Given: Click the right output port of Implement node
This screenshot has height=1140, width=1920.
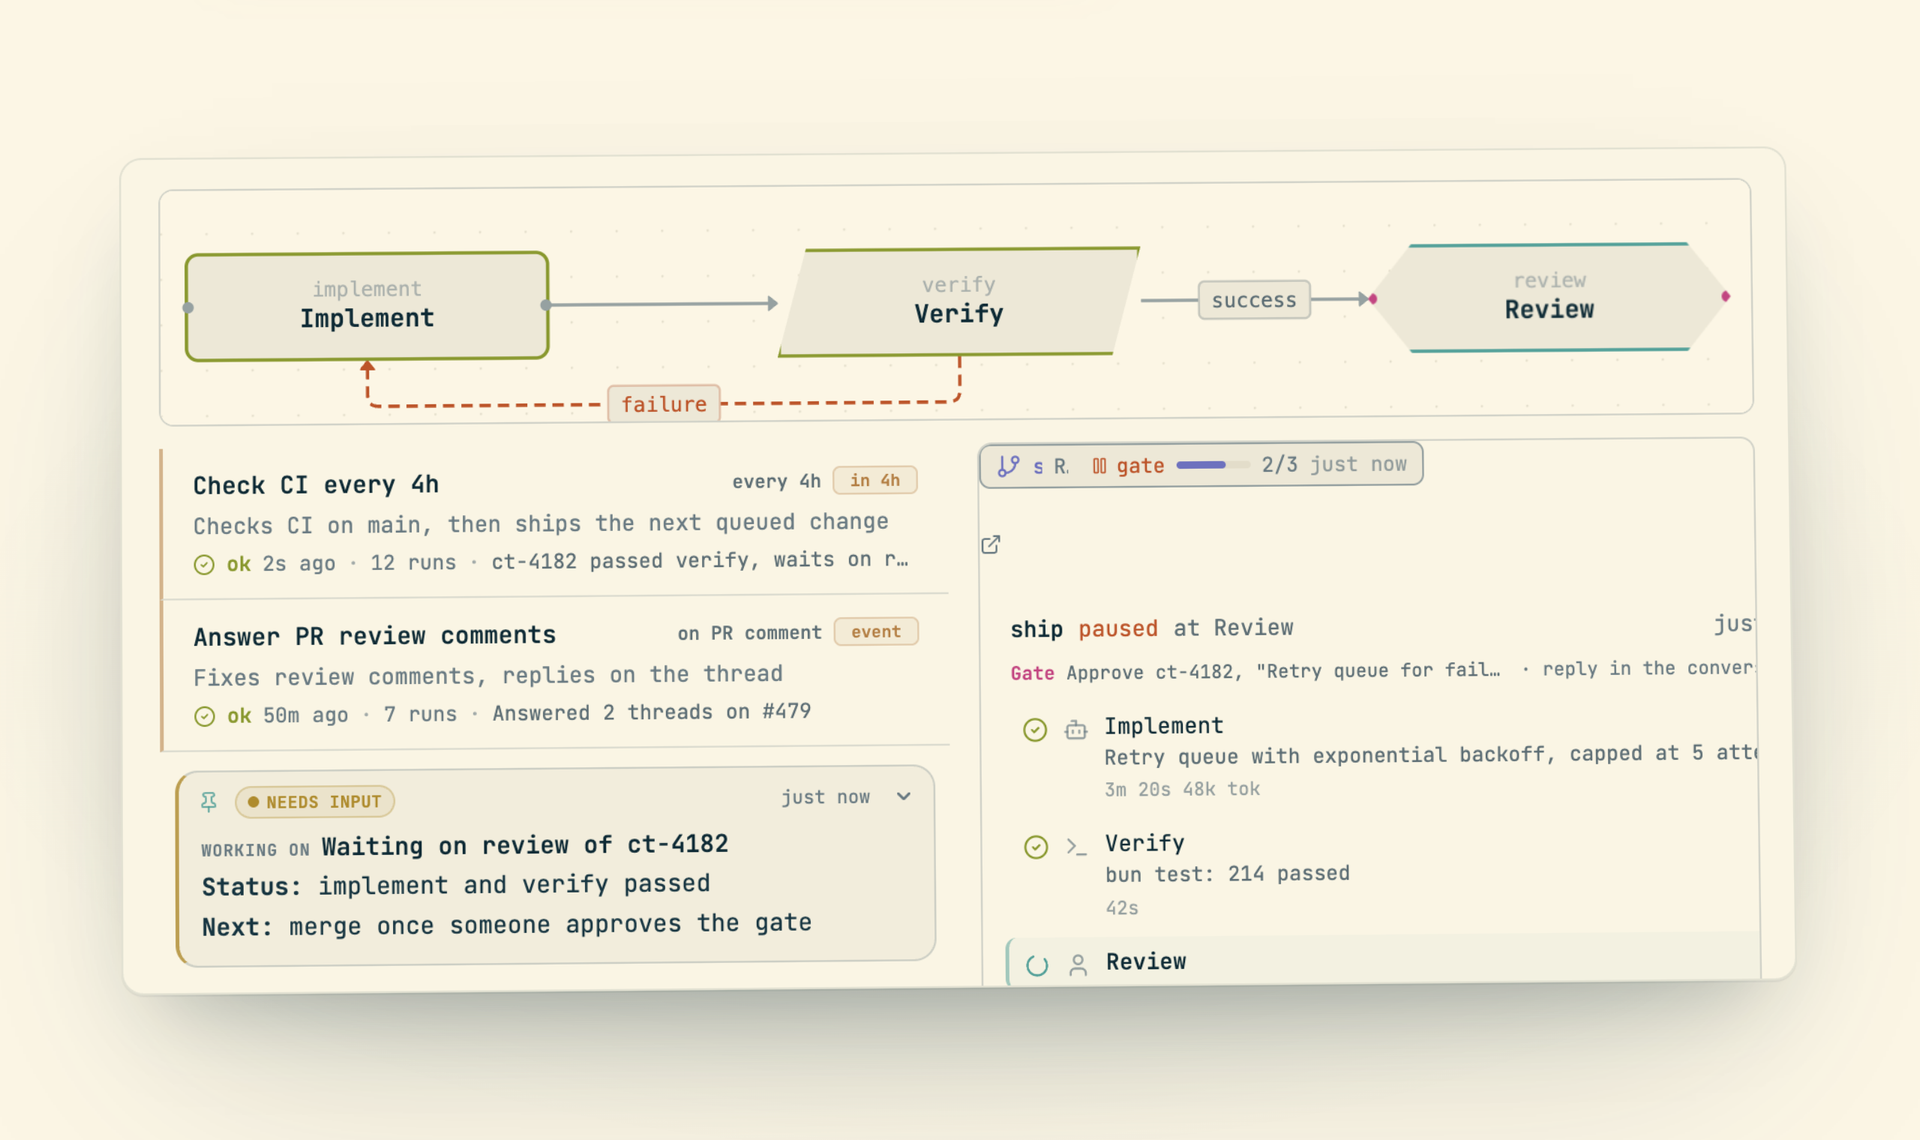Looking at the screenshot, I should click(x=545, y=305).
